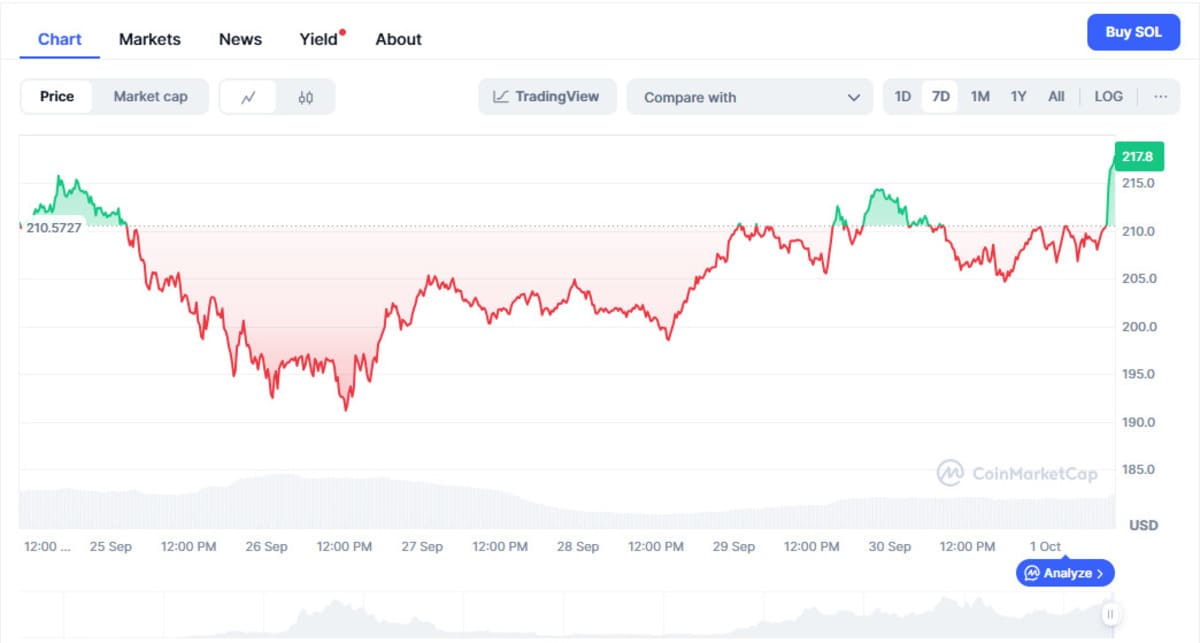The width and height of the screenshot is (1200, 643).
Task: Toggle chart to Market cap view
Action: click(150, 97)
